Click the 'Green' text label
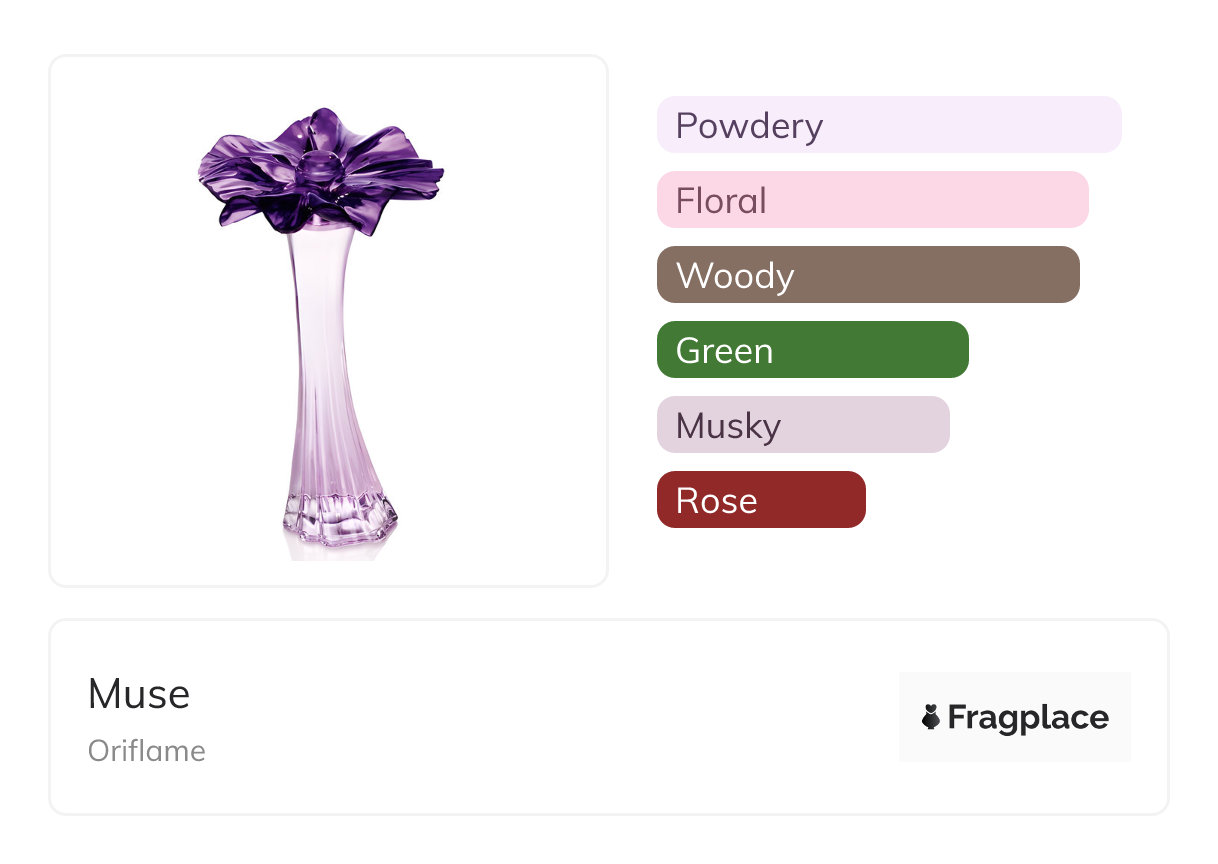The width and height of the screenshot is (1218, 864). (724, 351)
